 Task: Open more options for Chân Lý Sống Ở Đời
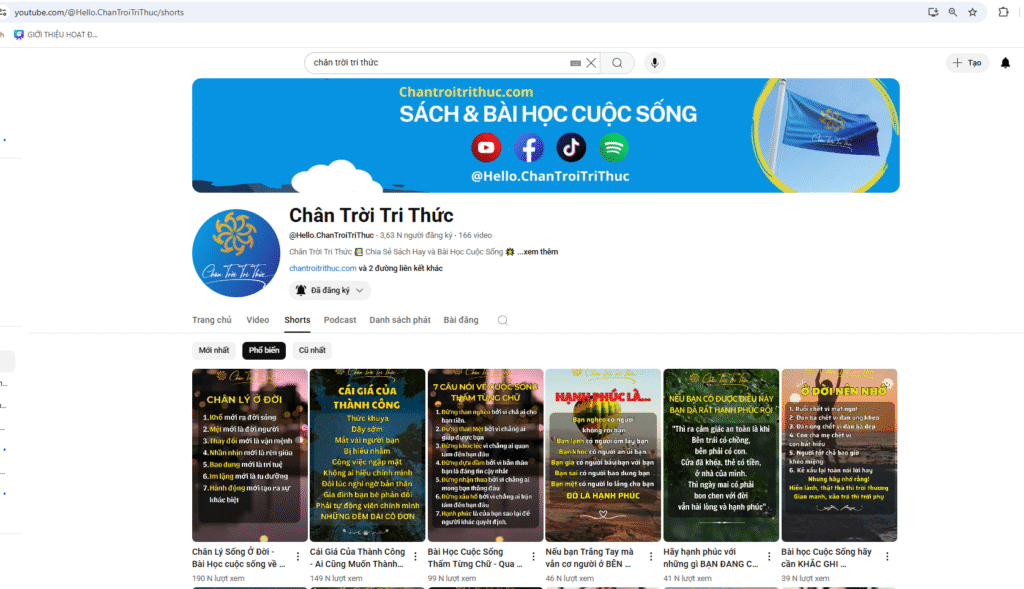point(298,556)
